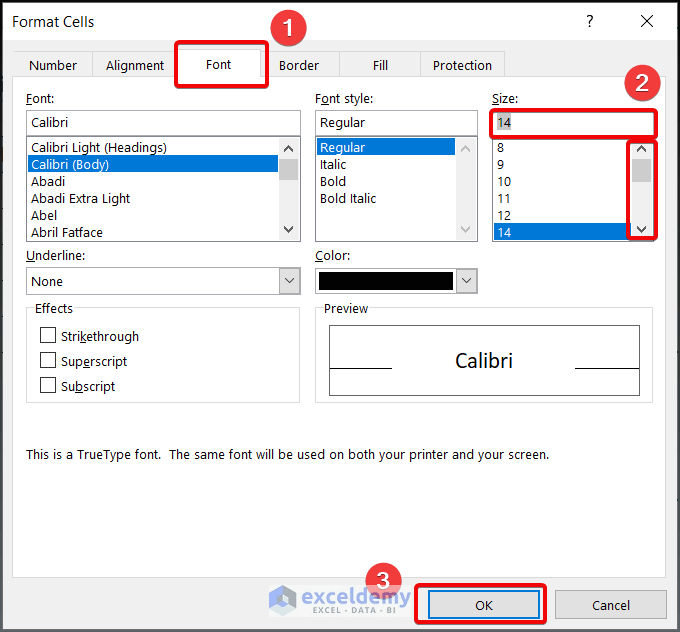
Task: Open the Border tab
Action: [299, 65]
